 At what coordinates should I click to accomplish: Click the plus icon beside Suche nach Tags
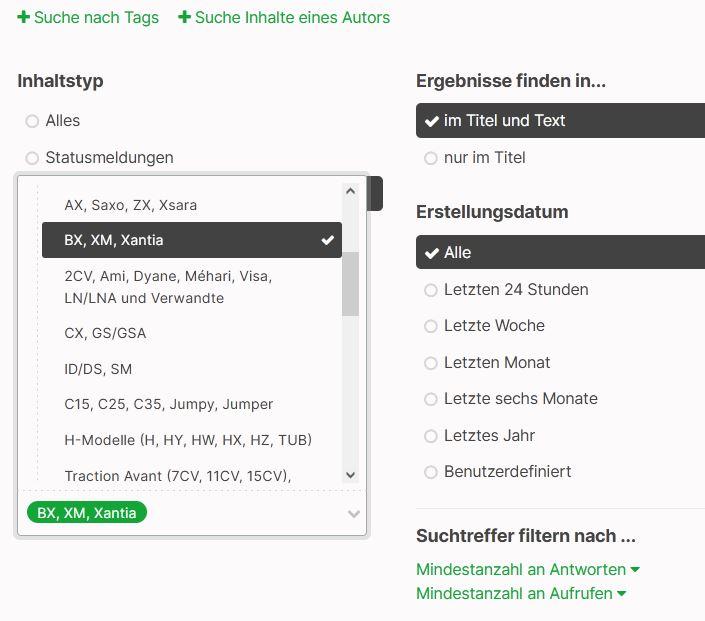[23, 17]
